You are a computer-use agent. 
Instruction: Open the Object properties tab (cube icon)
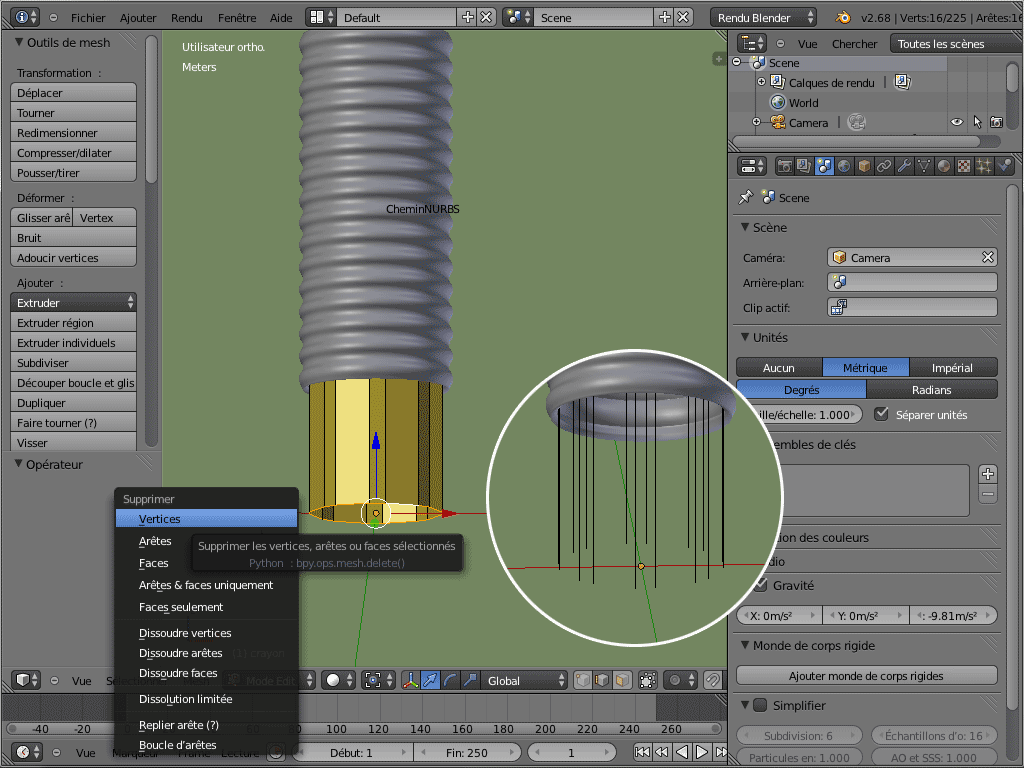pos(864,167)
